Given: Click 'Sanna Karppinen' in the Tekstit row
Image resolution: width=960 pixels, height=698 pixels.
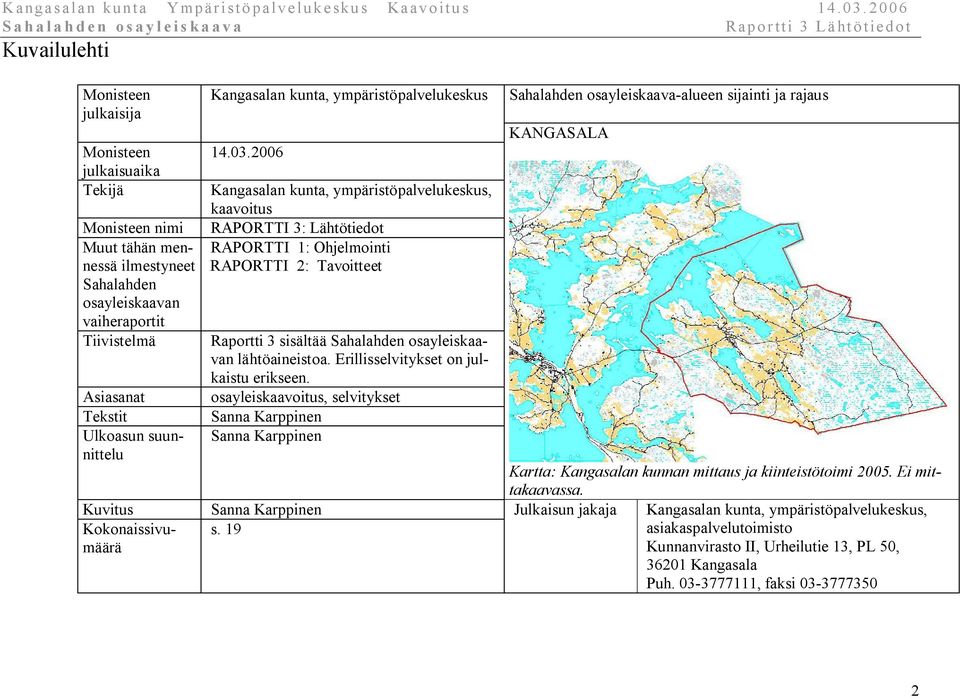Looking at the screenshot, I should click(x=266, y=416).
